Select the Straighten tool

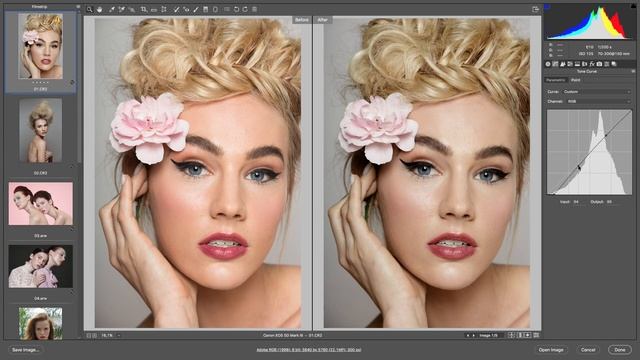154,9
